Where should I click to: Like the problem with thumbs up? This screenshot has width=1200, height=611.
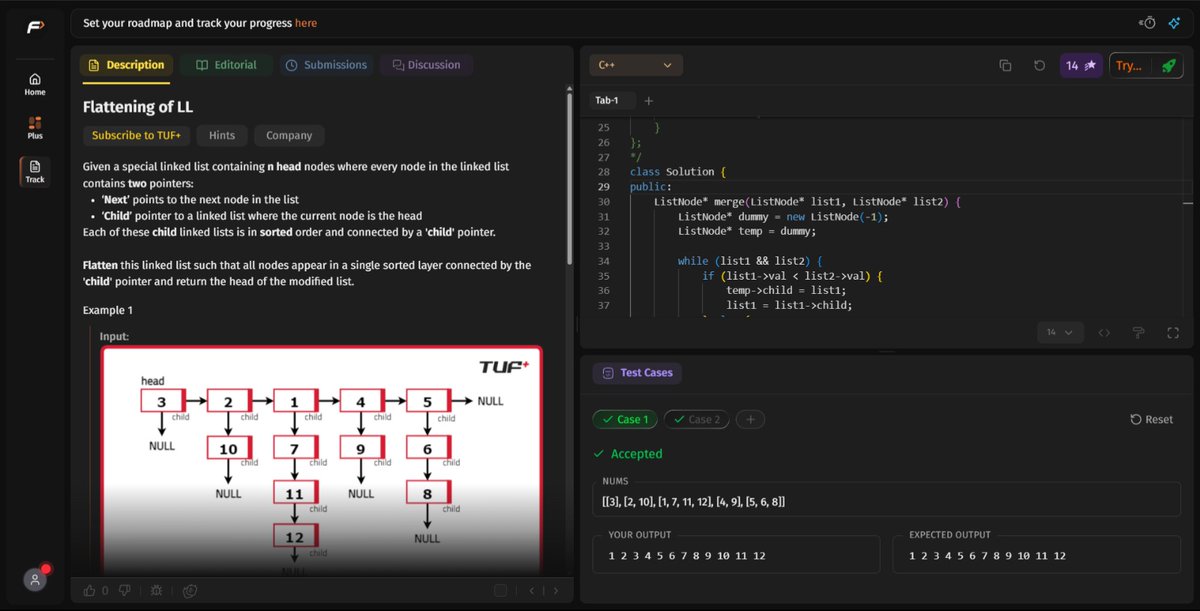pos(90,591)
